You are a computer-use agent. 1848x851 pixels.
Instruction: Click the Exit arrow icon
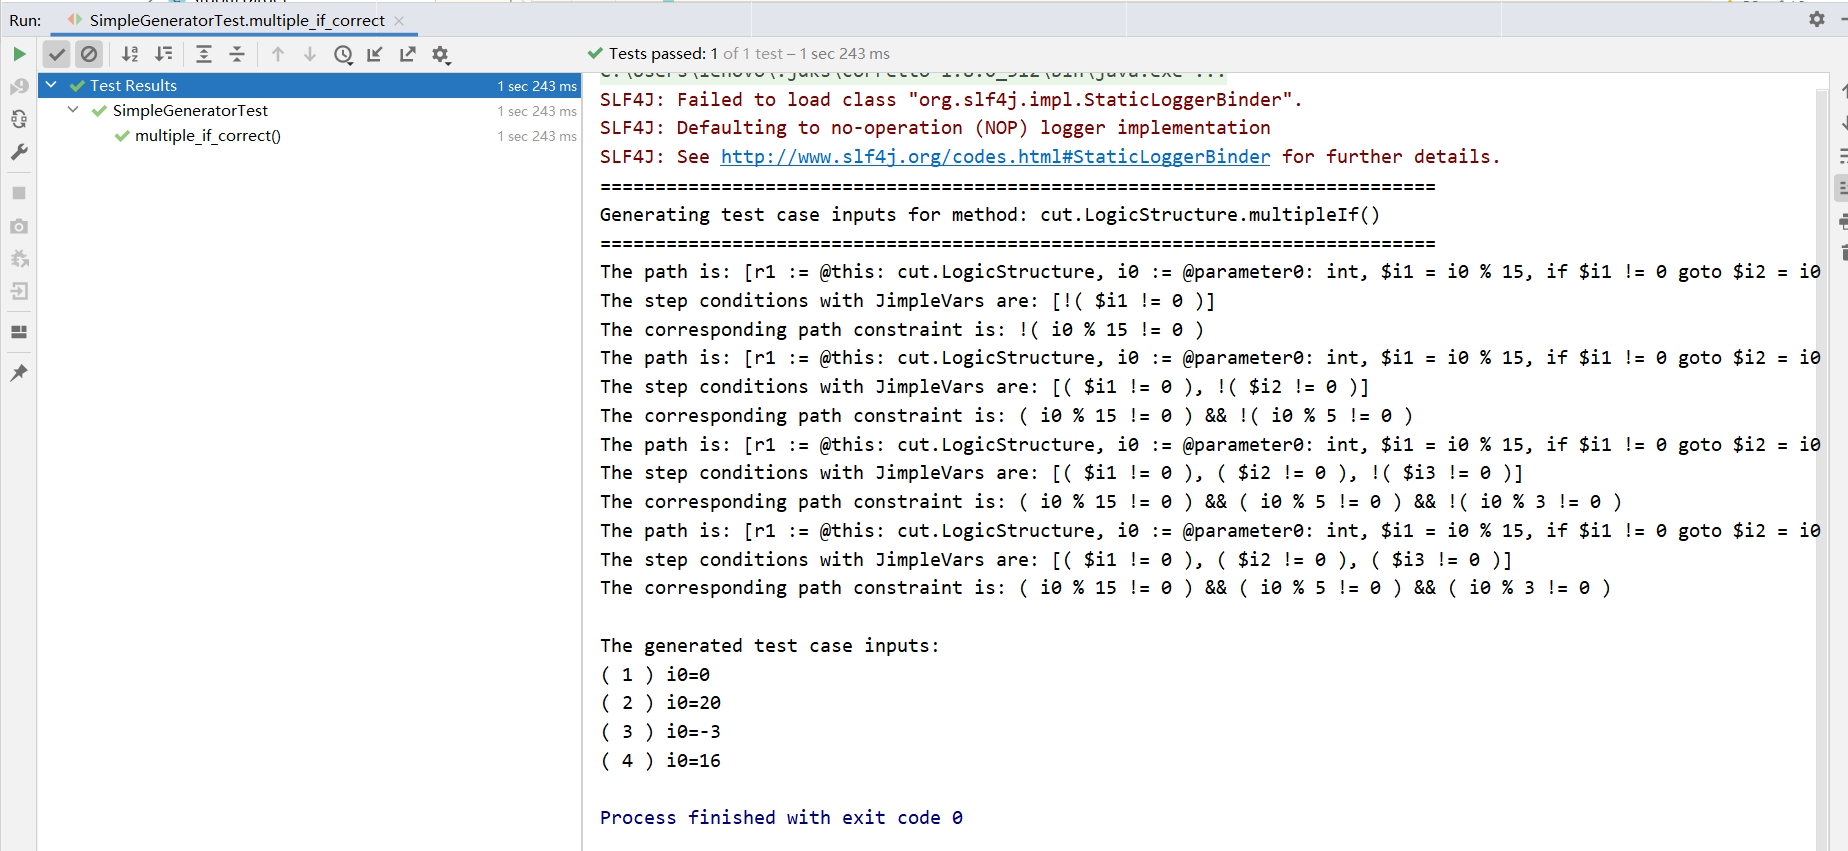click(19, 291)
